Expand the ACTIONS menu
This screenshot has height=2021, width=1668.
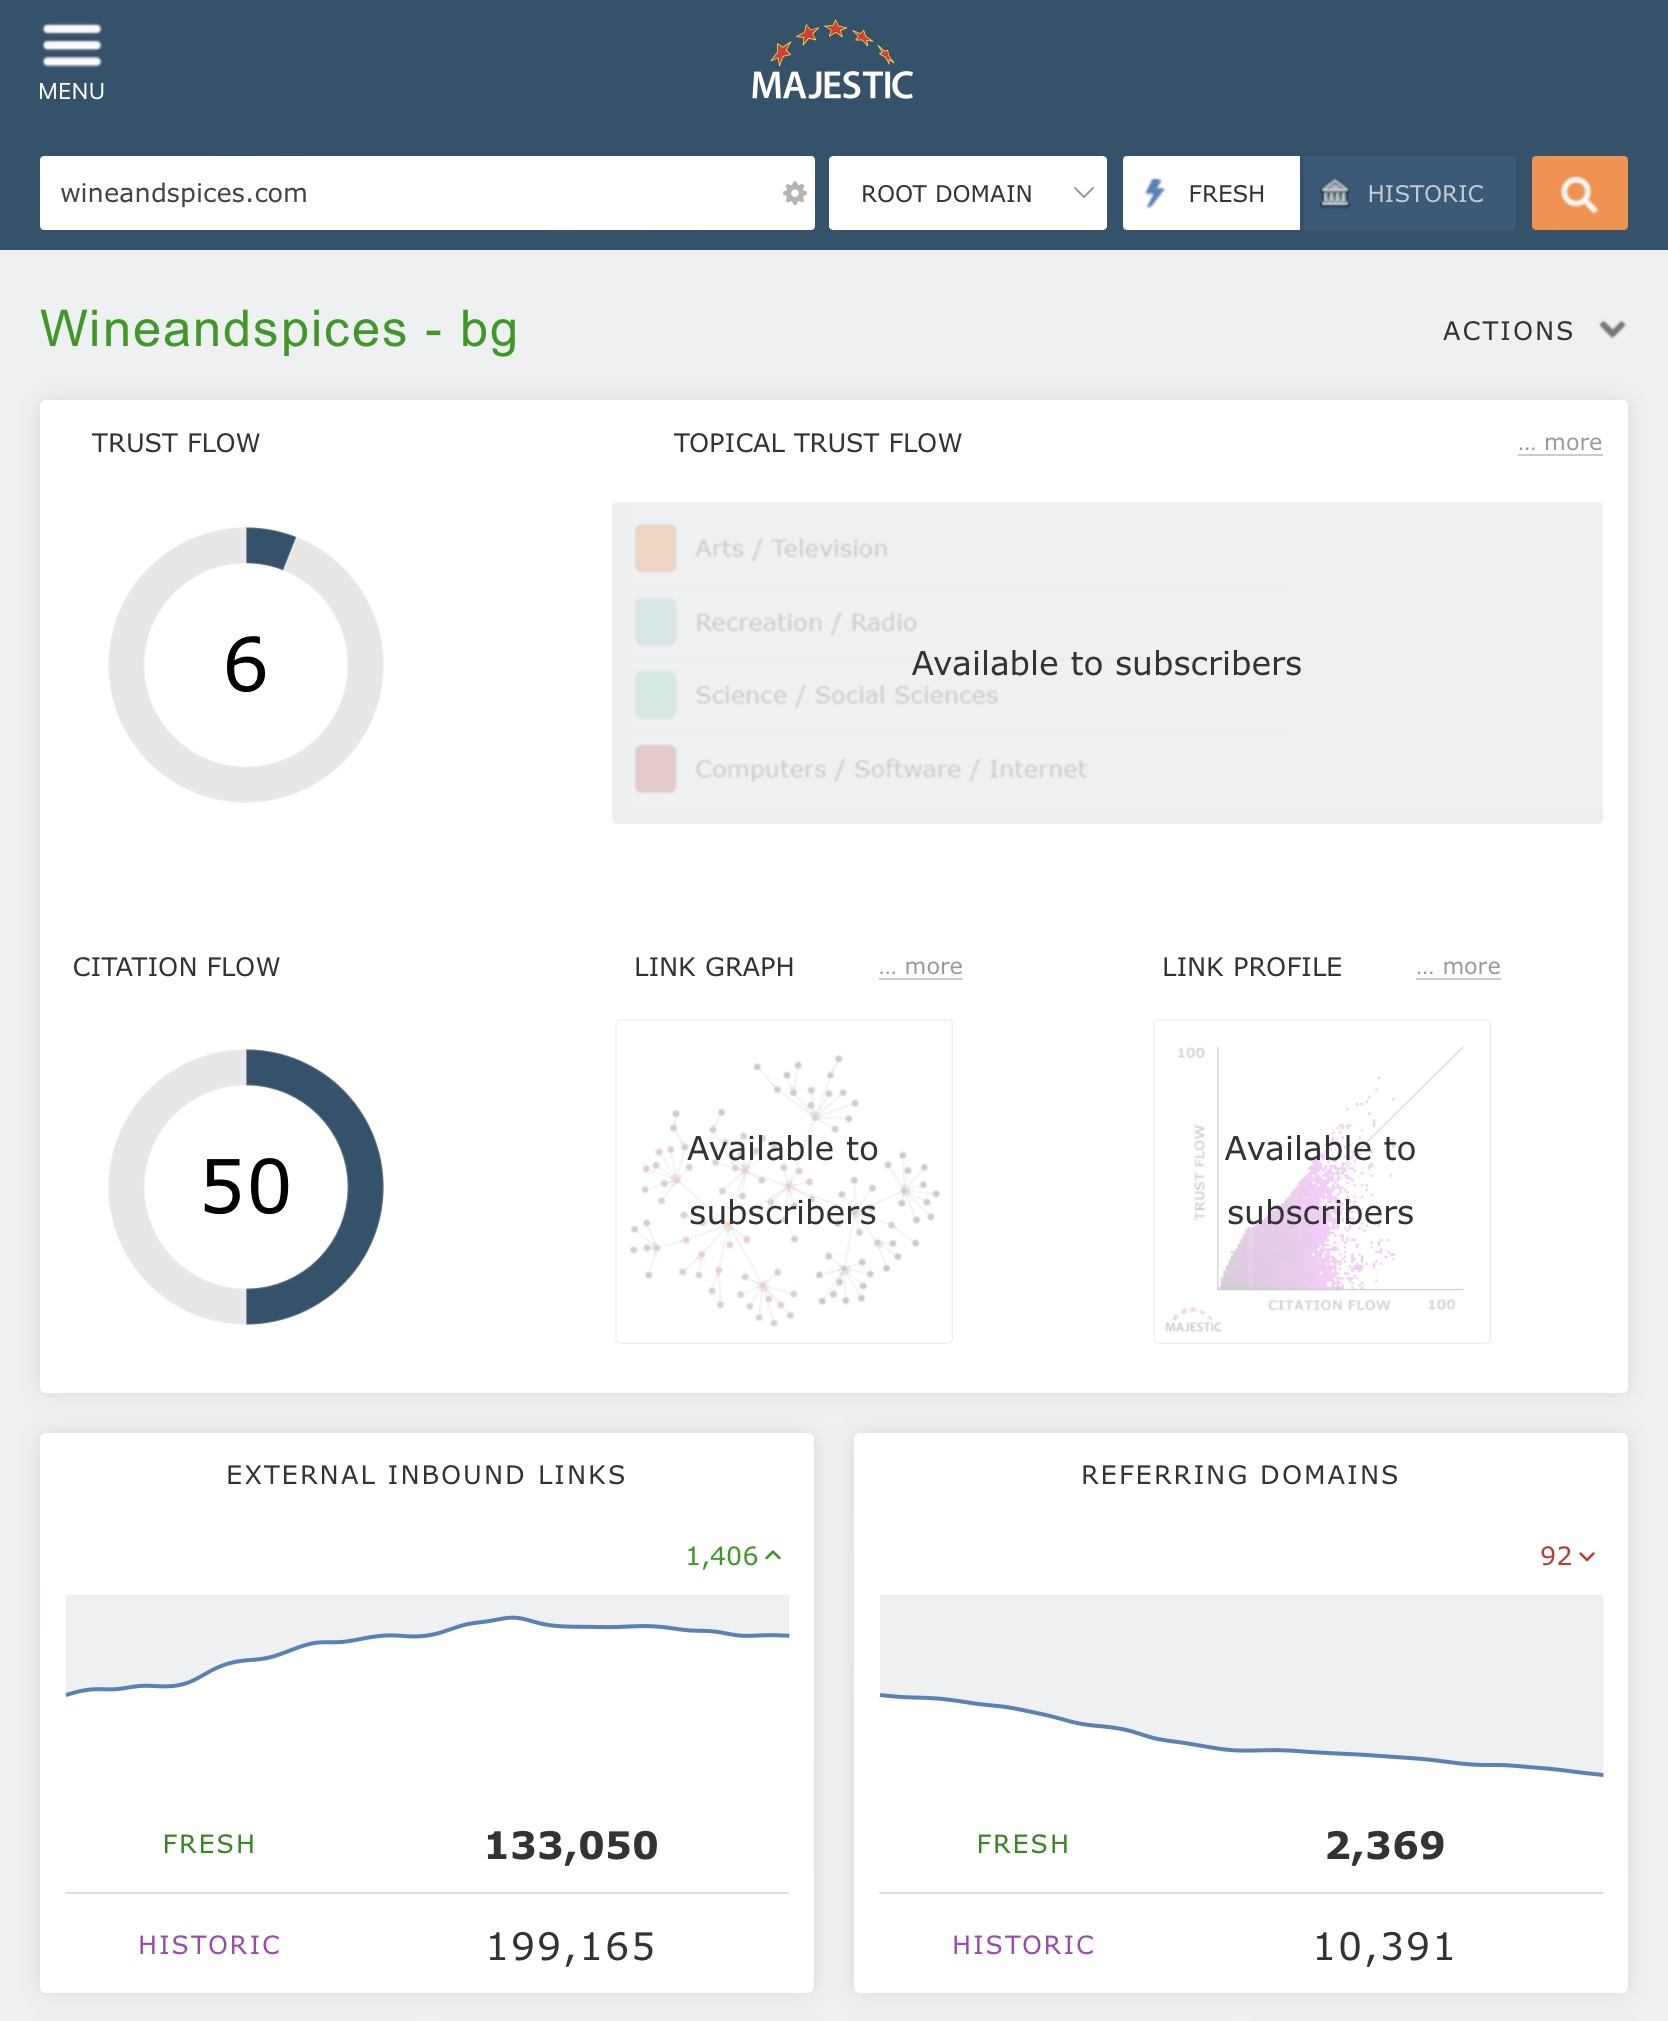[1533, 330]
